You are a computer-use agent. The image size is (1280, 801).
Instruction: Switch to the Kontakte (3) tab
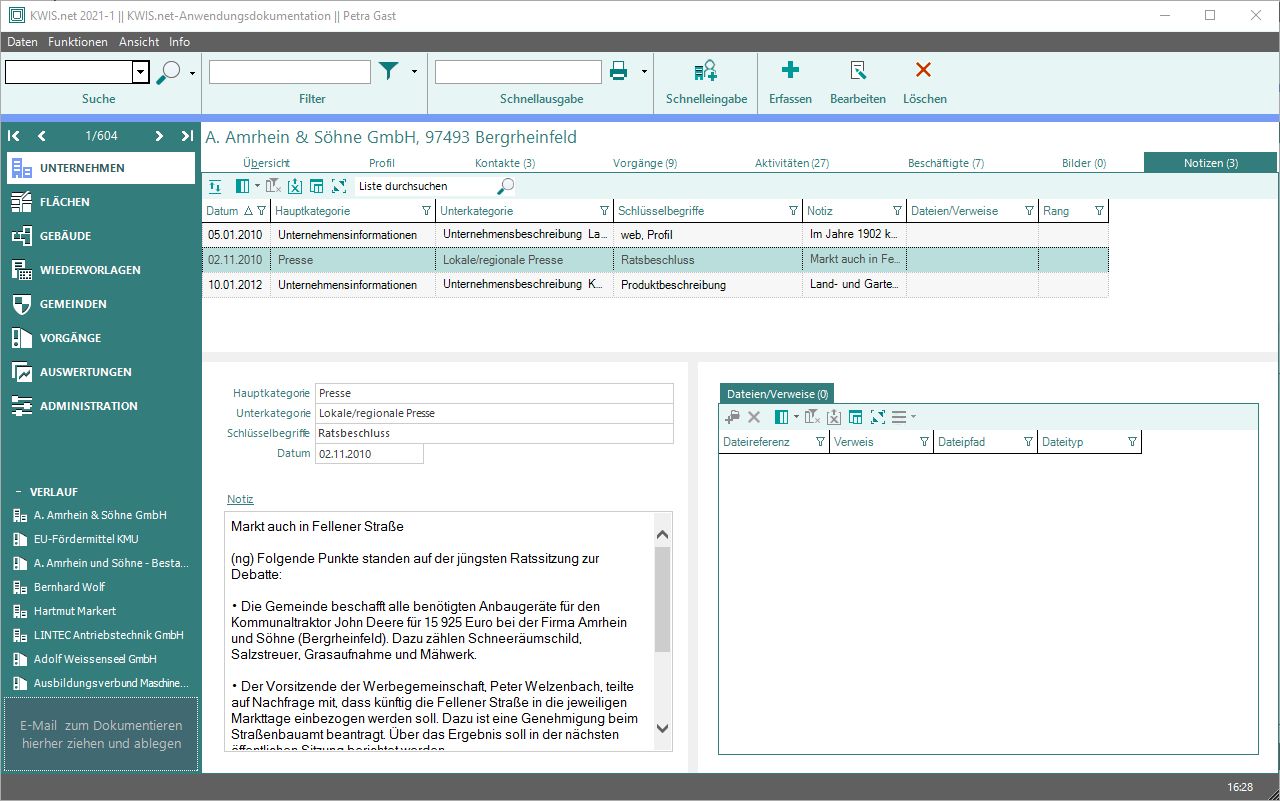(504, 163)
